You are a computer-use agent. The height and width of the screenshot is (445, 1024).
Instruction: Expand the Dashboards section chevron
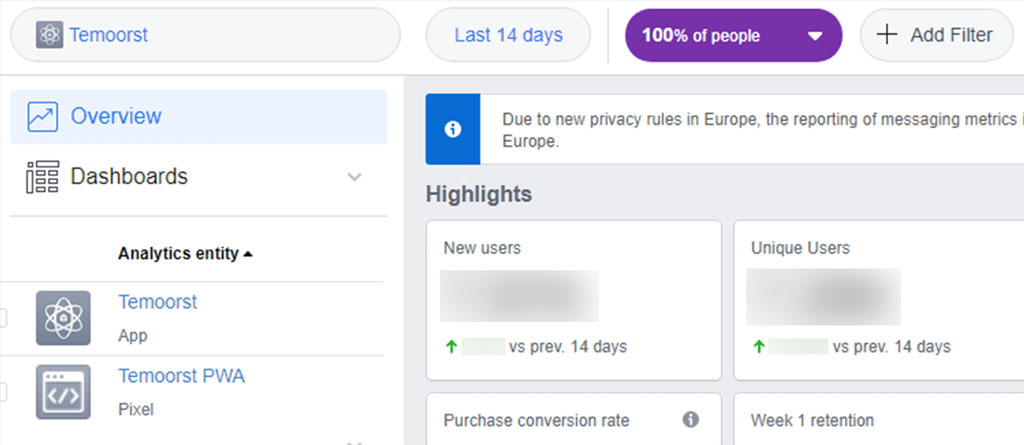[x=355, y=177]
